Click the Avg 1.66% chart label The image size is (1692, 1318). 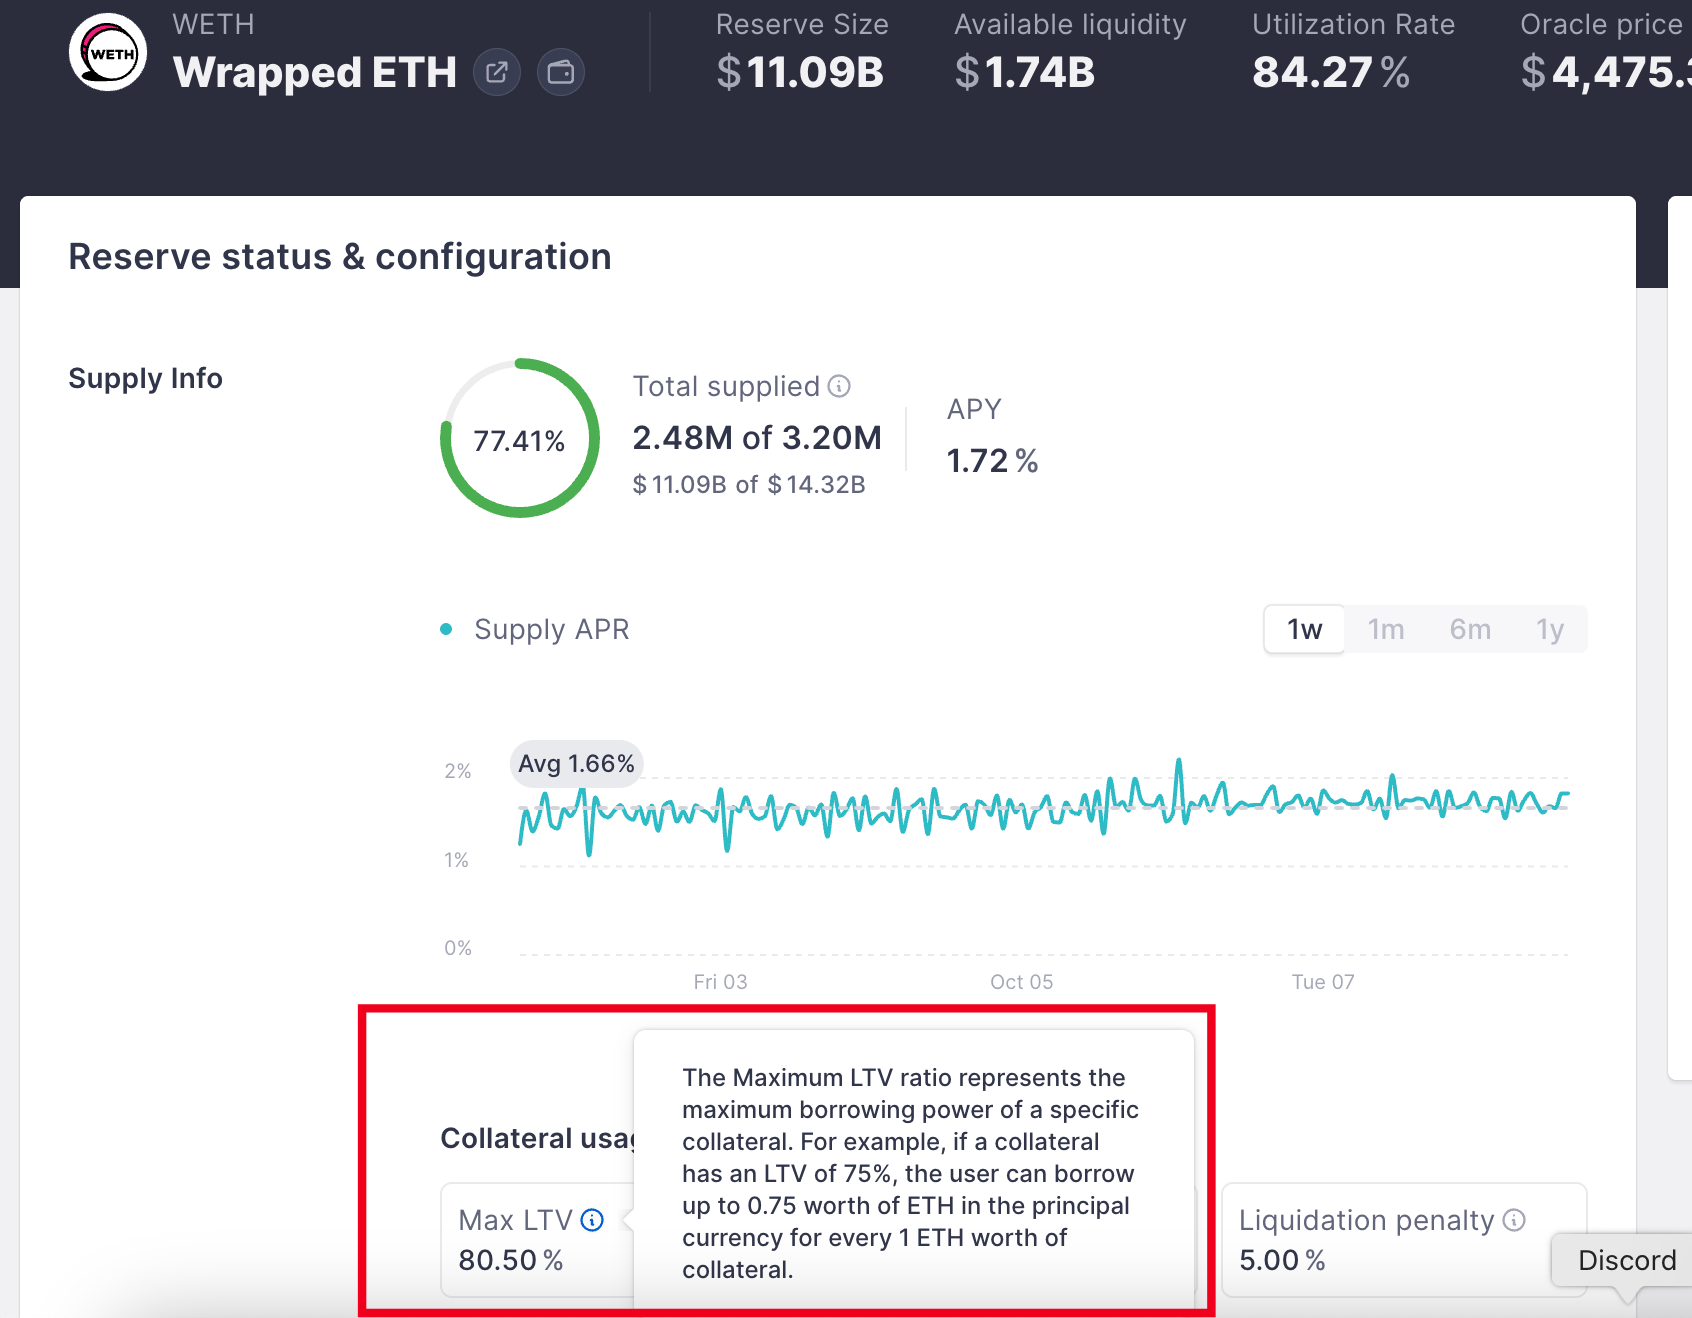(576, 764)
